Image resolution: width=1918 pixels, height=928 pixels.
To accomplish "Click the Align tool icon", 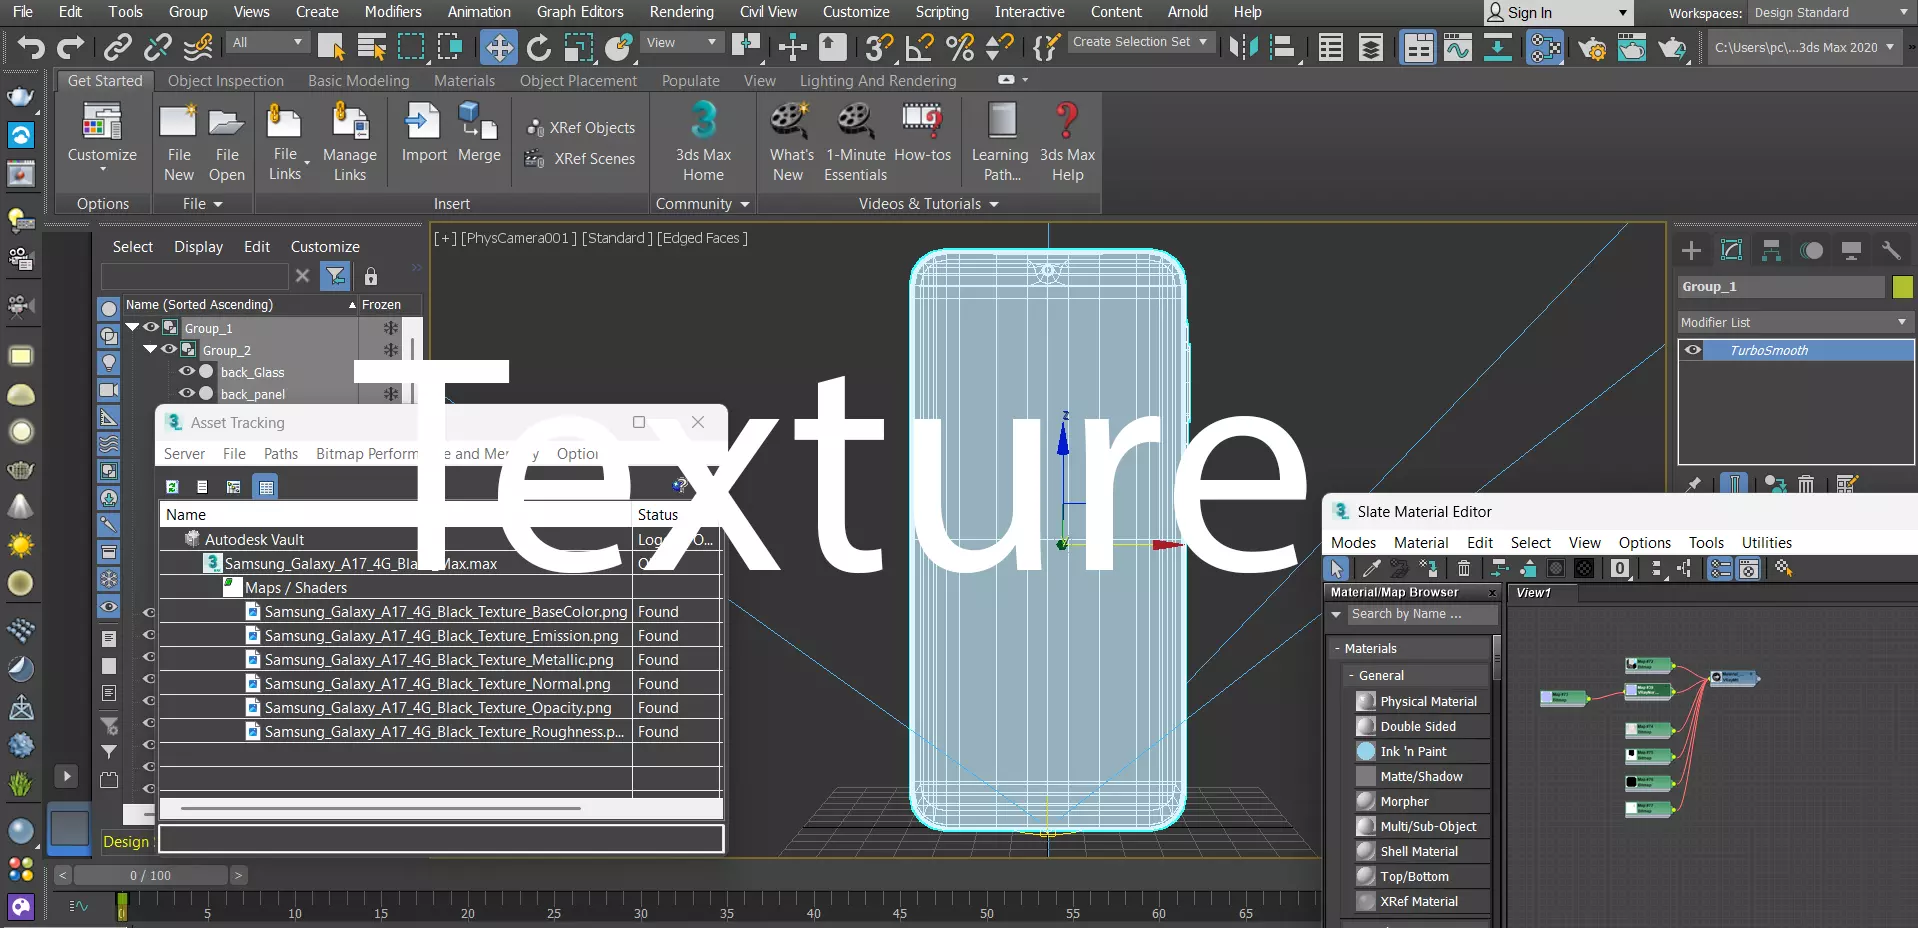I will [x=1281, y=46].
